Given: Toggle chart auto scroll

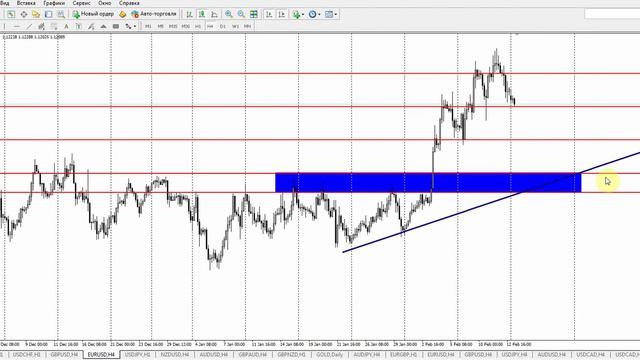Looking at the screenshot, I should [x=269, y=14].
